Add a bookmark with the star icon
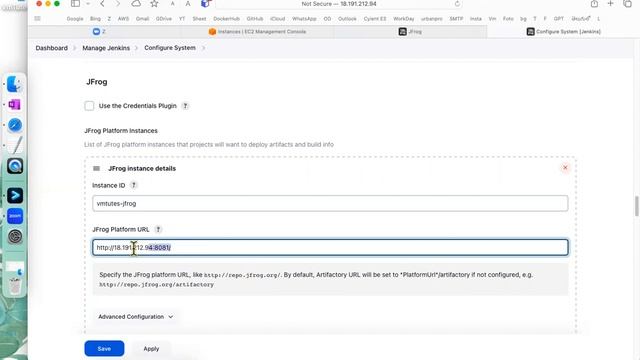Image resolution: width=640 pixels, height=360 pixels. click(154, 4)
